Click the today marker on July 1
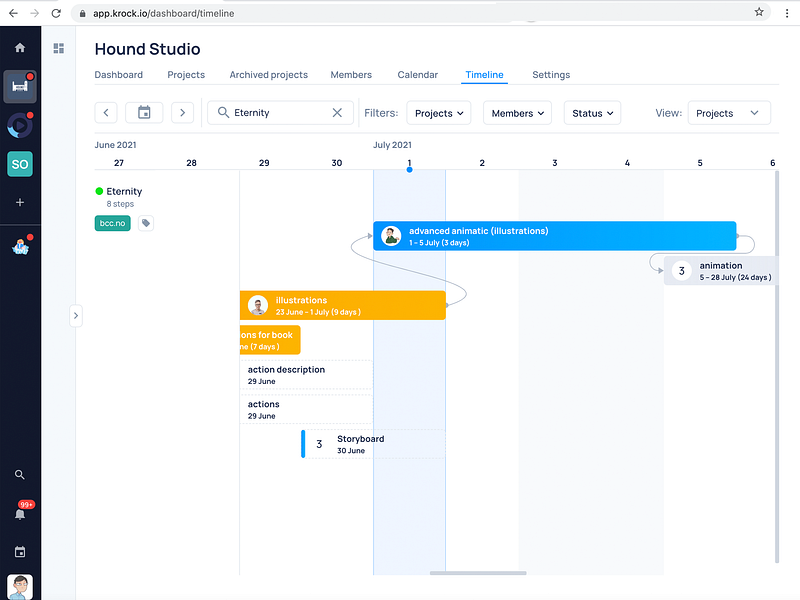Screen dimensions: 800x600 tap(409, 169)
